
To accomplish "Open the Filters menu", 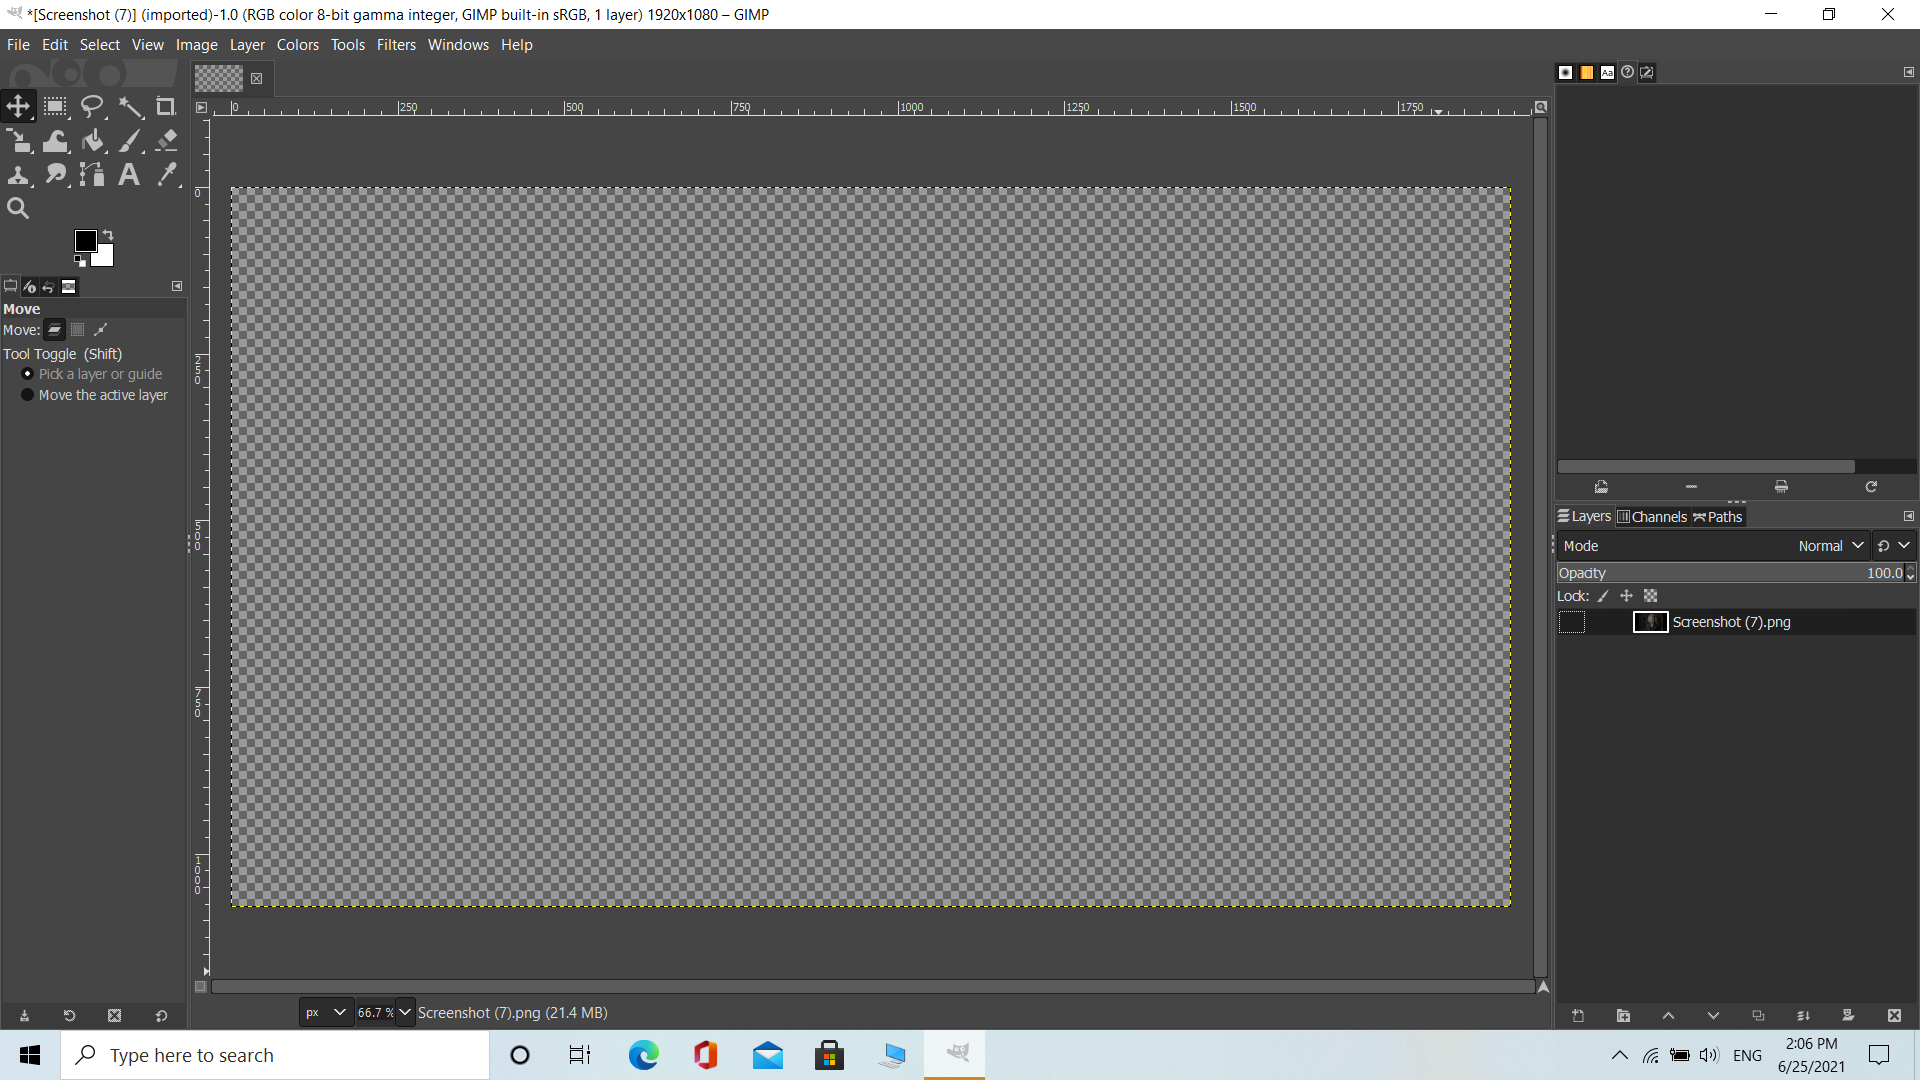I will click(396, 45).
